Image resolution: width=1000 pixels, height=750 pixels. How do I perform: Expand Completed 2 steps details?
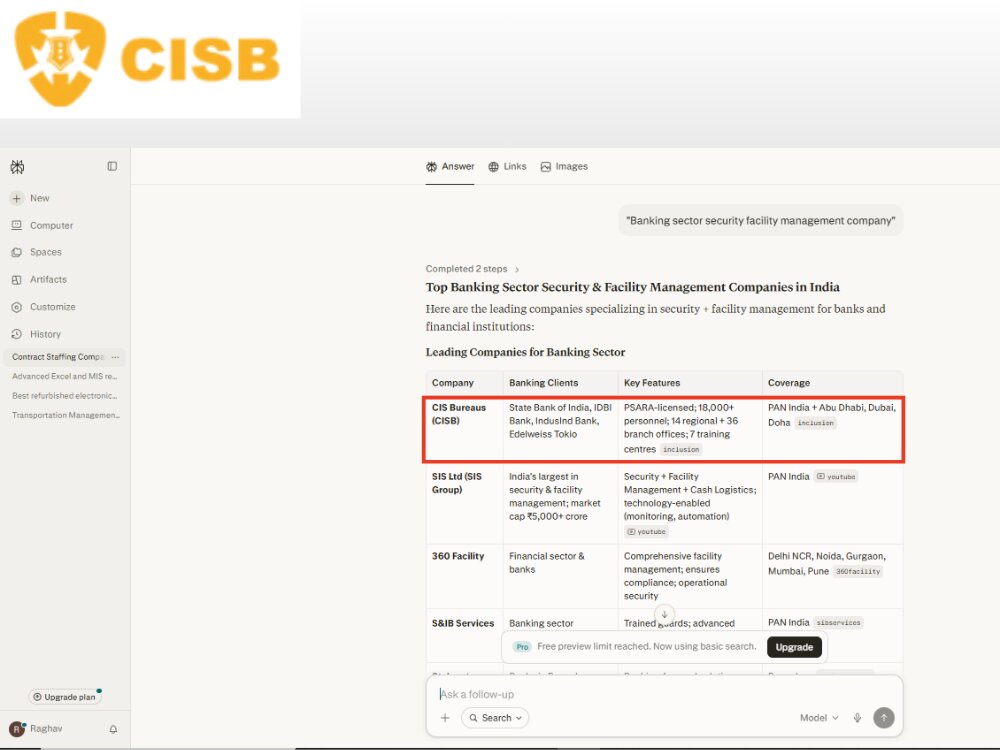pyautogui.click(x=473, y=269)
